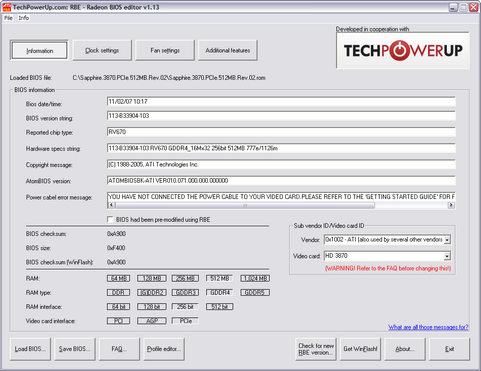This screenshot has width=481, height=371.
Task: Switch to the Information tab
Action: (39, 51)
